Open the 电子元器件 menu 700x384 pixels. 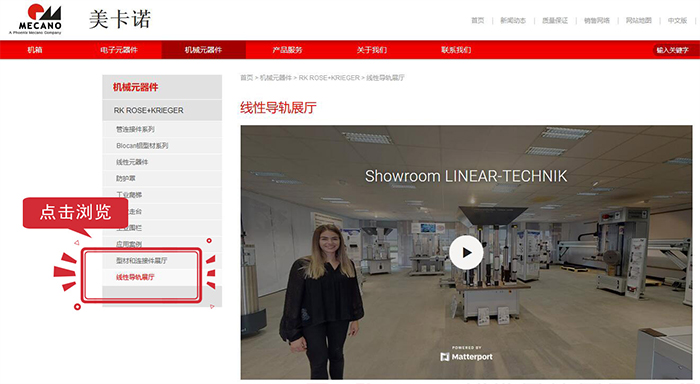119,50
